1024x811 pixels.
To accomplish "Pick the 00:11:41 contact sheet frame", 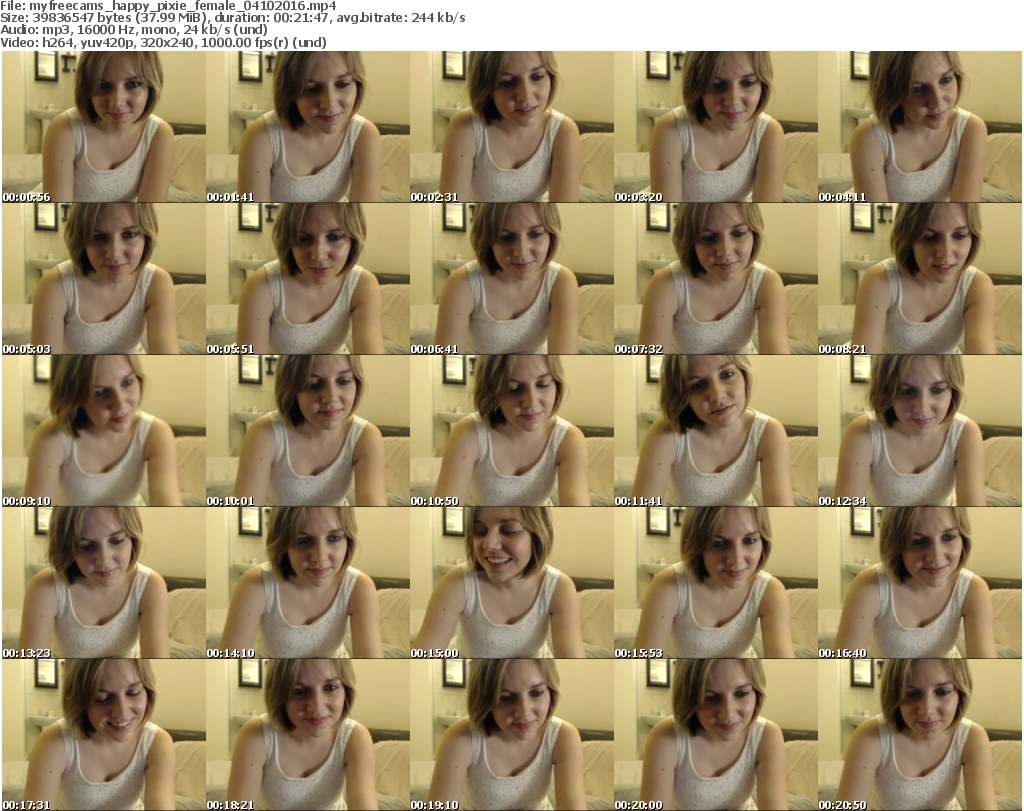I will 716,431.
